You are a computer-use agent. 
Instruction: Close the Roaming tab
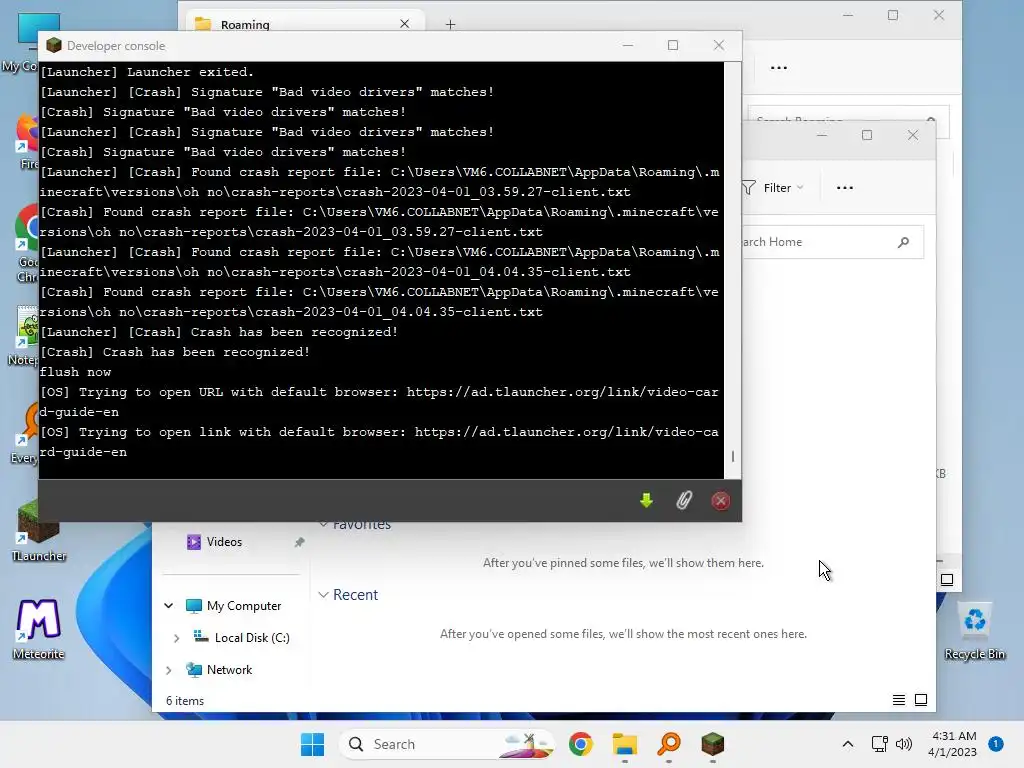coord(405,24)
